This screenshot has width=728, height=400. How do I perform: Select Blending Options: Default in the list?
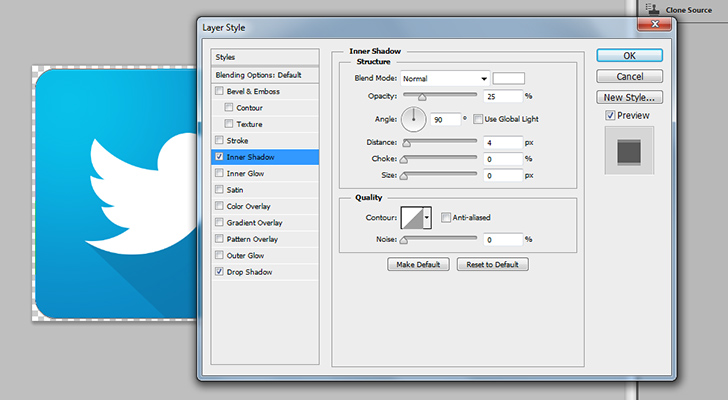click(258, 75)
